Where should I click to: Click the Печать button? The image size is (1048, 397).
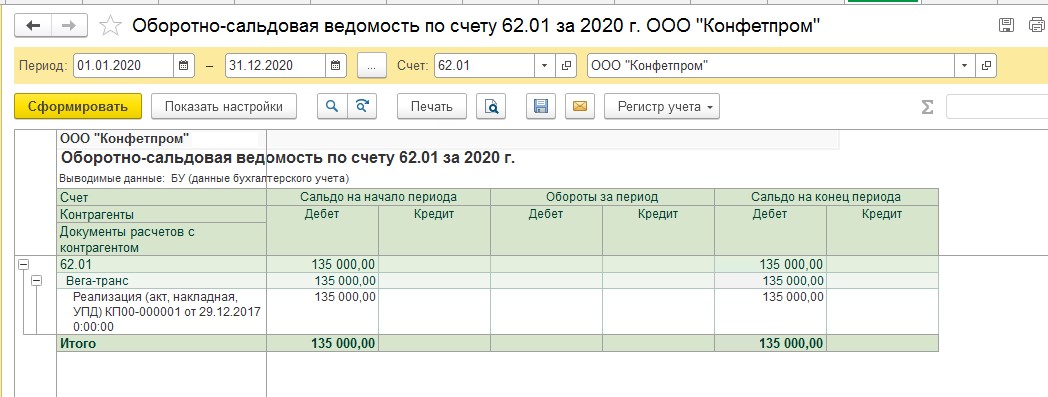432,106
